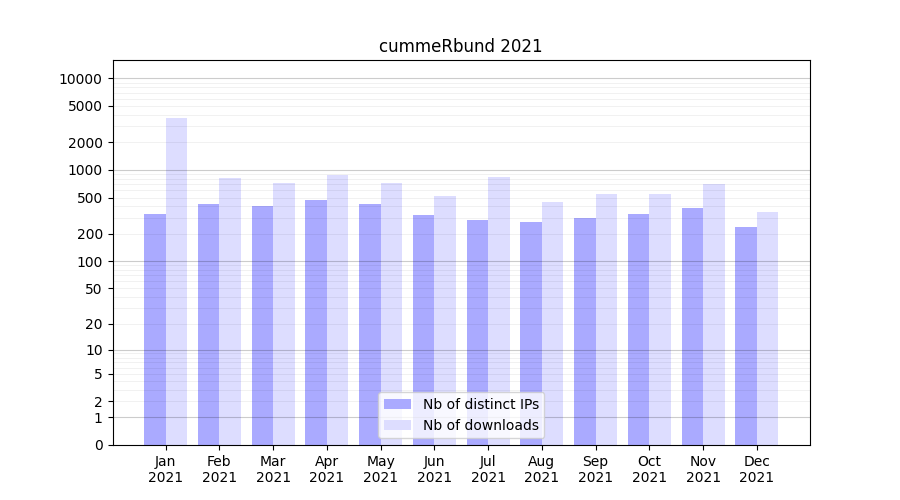
Task: Select the 'Nb of distinct IPs' legend label
Action: pos(480,404)
